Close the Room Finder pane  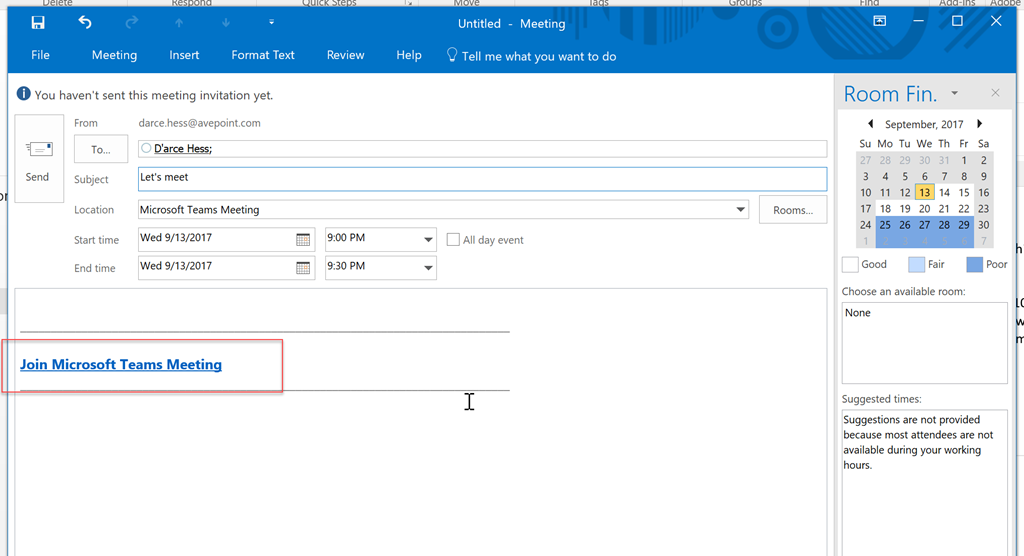995,93
